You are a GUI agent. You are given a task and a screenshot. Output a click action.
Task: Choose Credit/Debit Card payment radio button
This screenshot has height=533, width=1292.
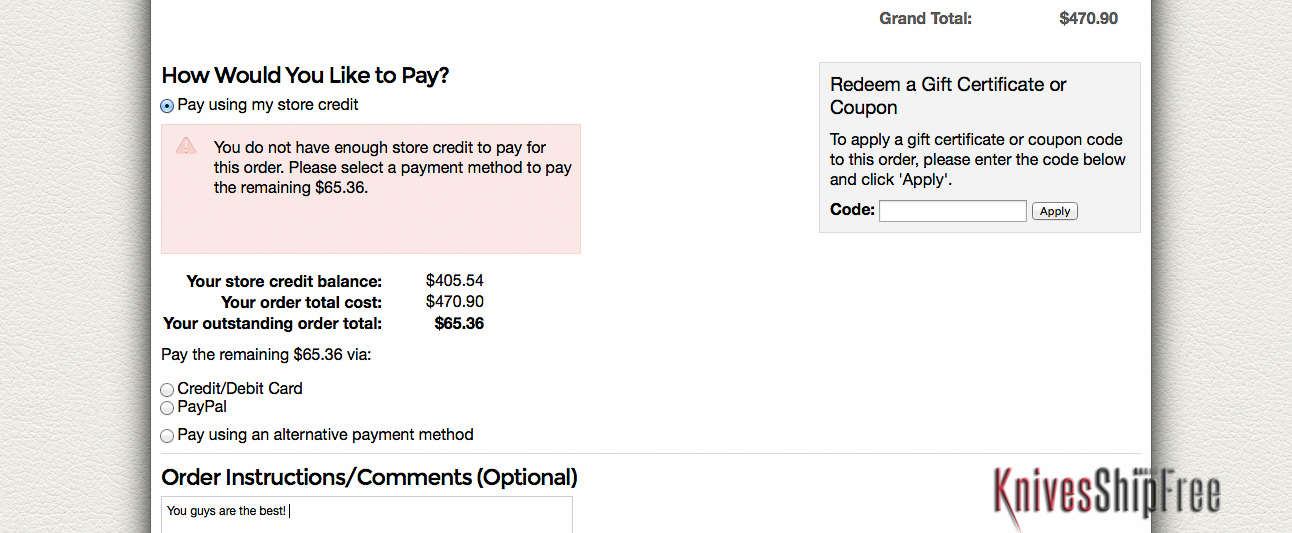pyautogui.click(x=167, y=389)
